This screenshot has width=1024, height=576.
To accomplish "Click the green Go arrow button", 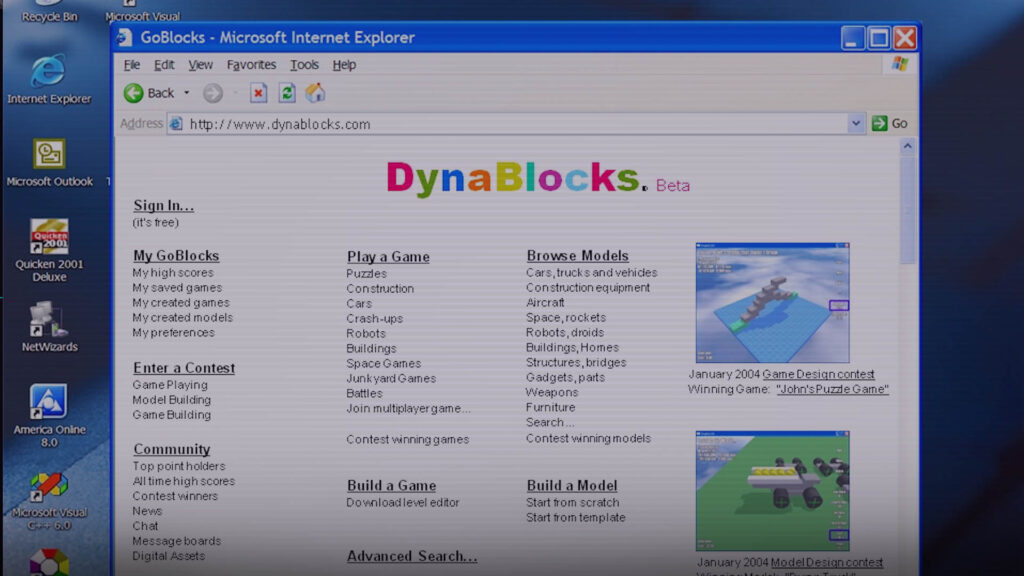I will click(880, 123).
